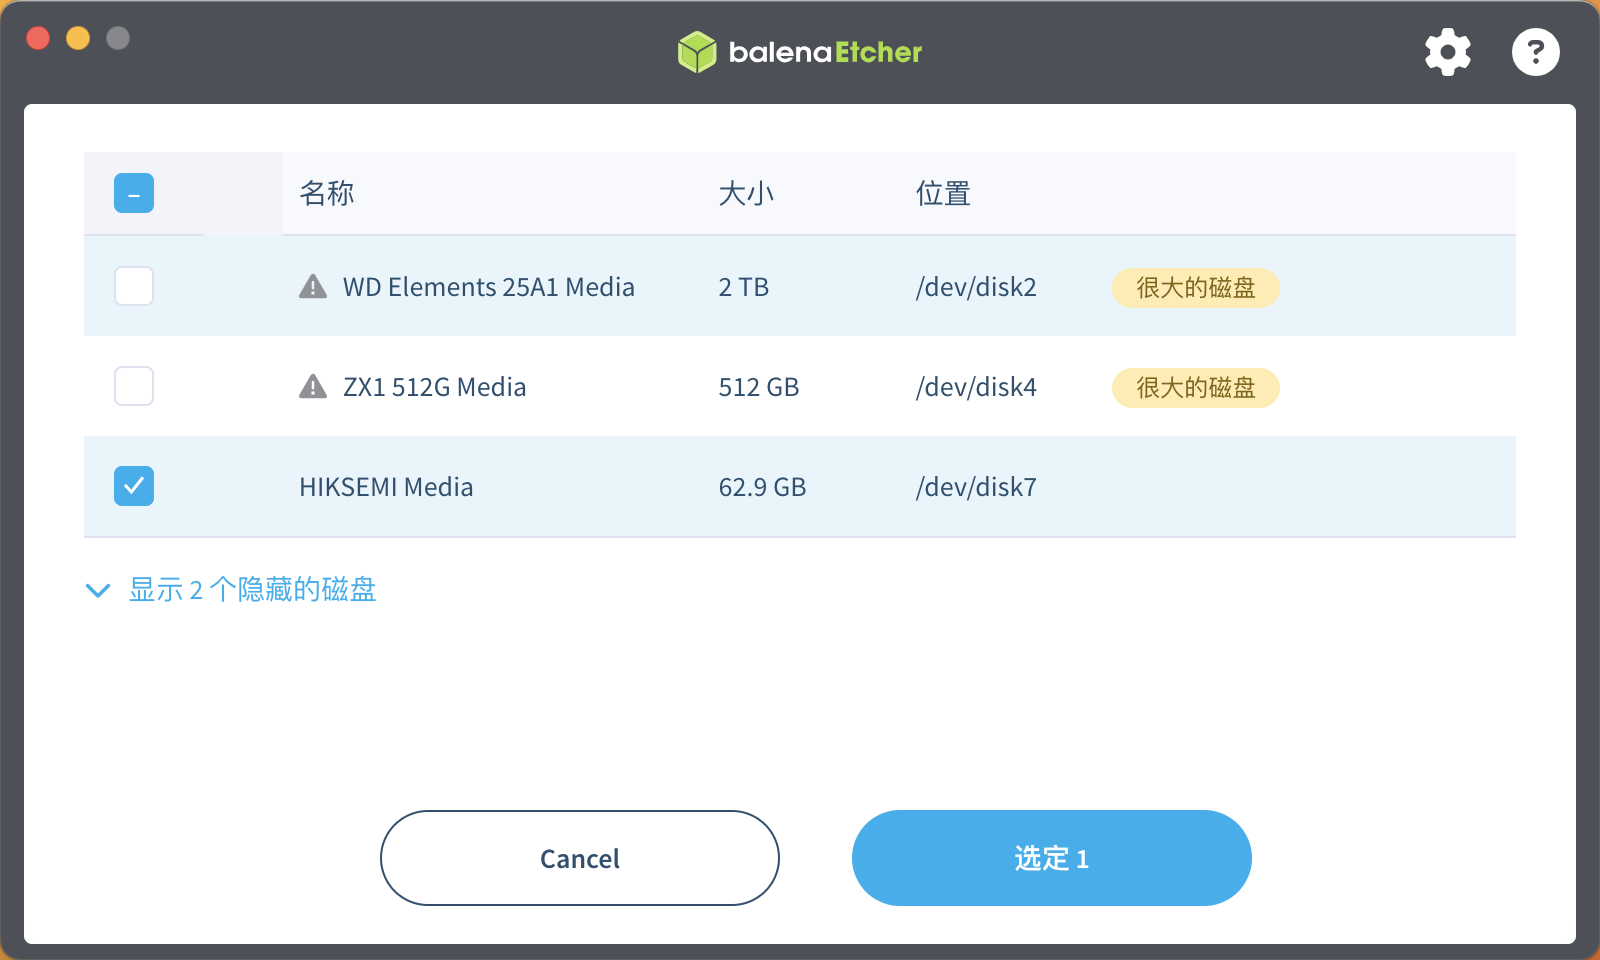Click /dev/disk4 location cell

[x=976, y=387]
